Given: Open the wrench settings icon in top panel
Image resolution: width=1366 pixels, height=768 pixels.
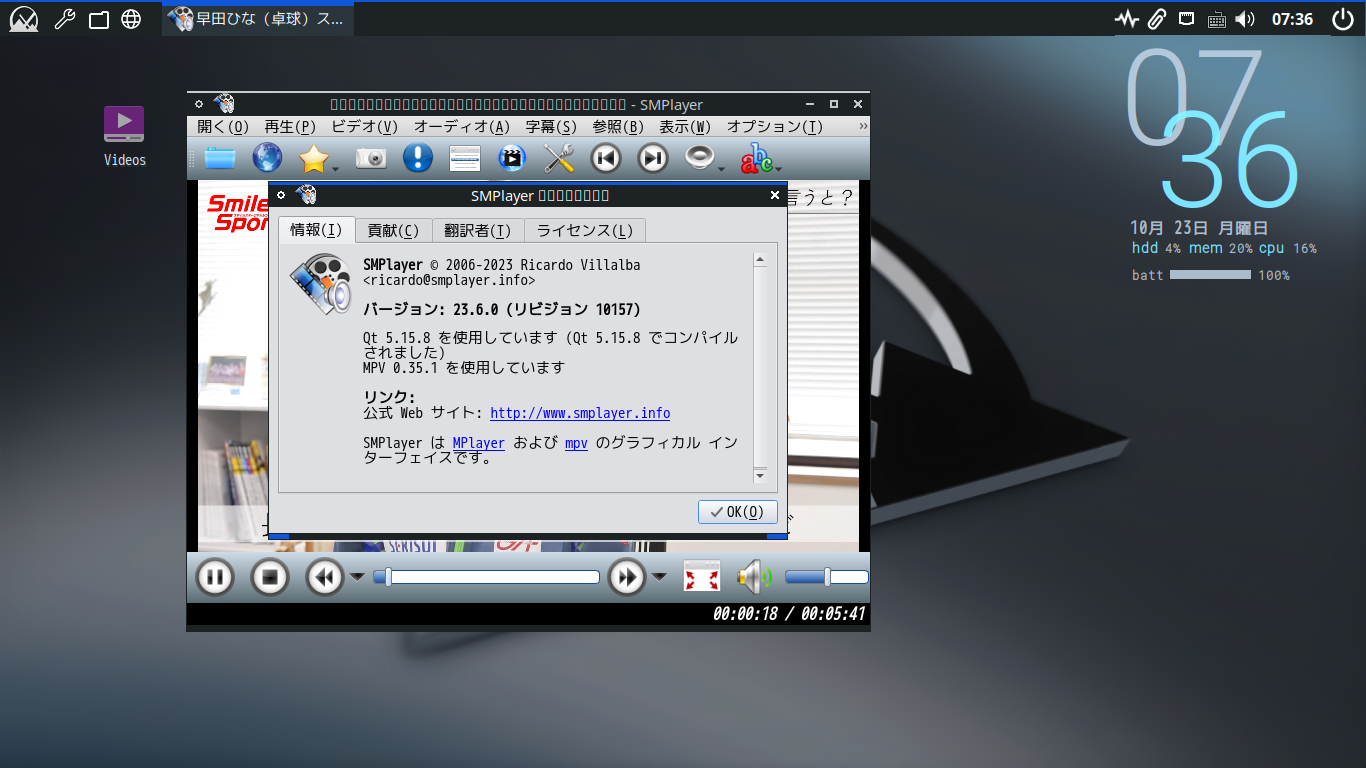Looking at the screenshot, I should point(65,19).
